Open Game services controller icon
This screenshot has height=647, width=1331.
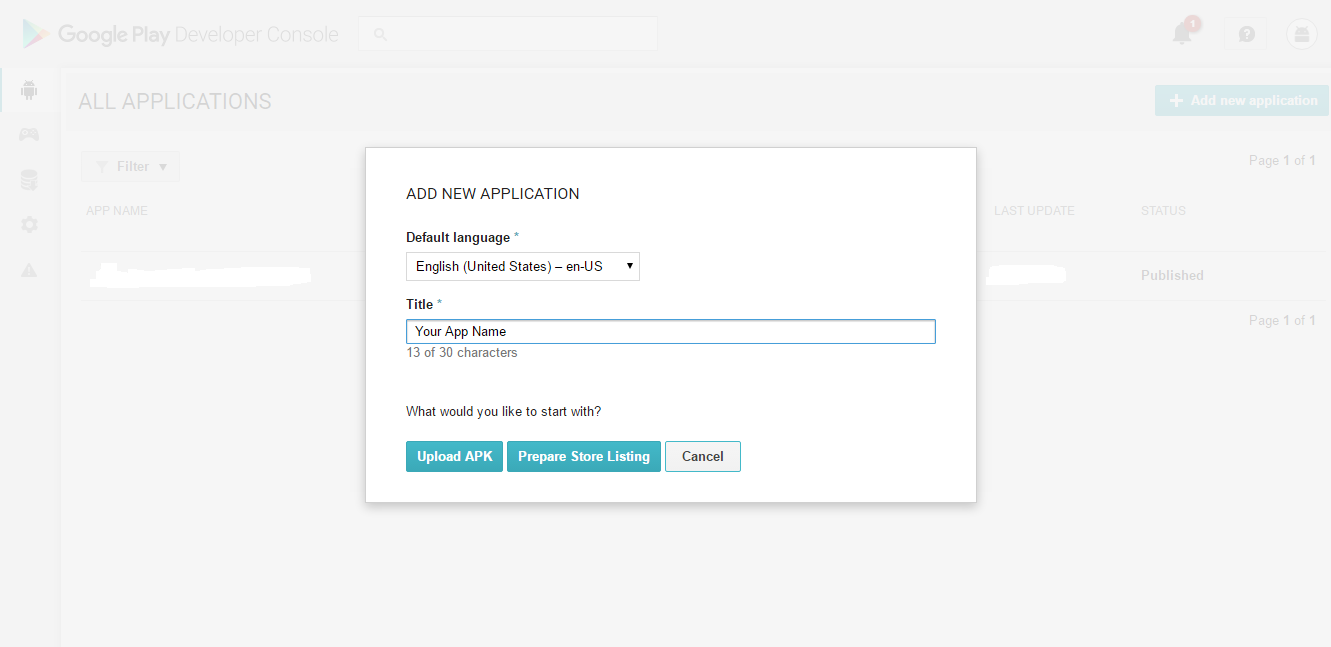click(x=29, y=135)
